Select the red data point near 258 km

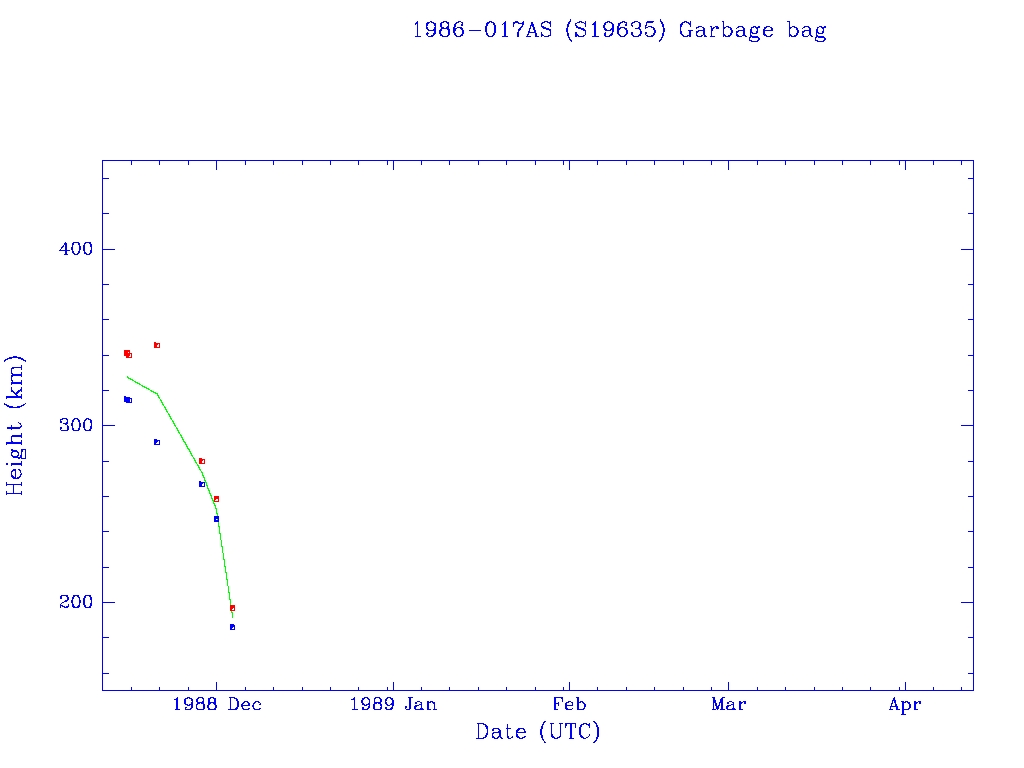pos(216,499)
